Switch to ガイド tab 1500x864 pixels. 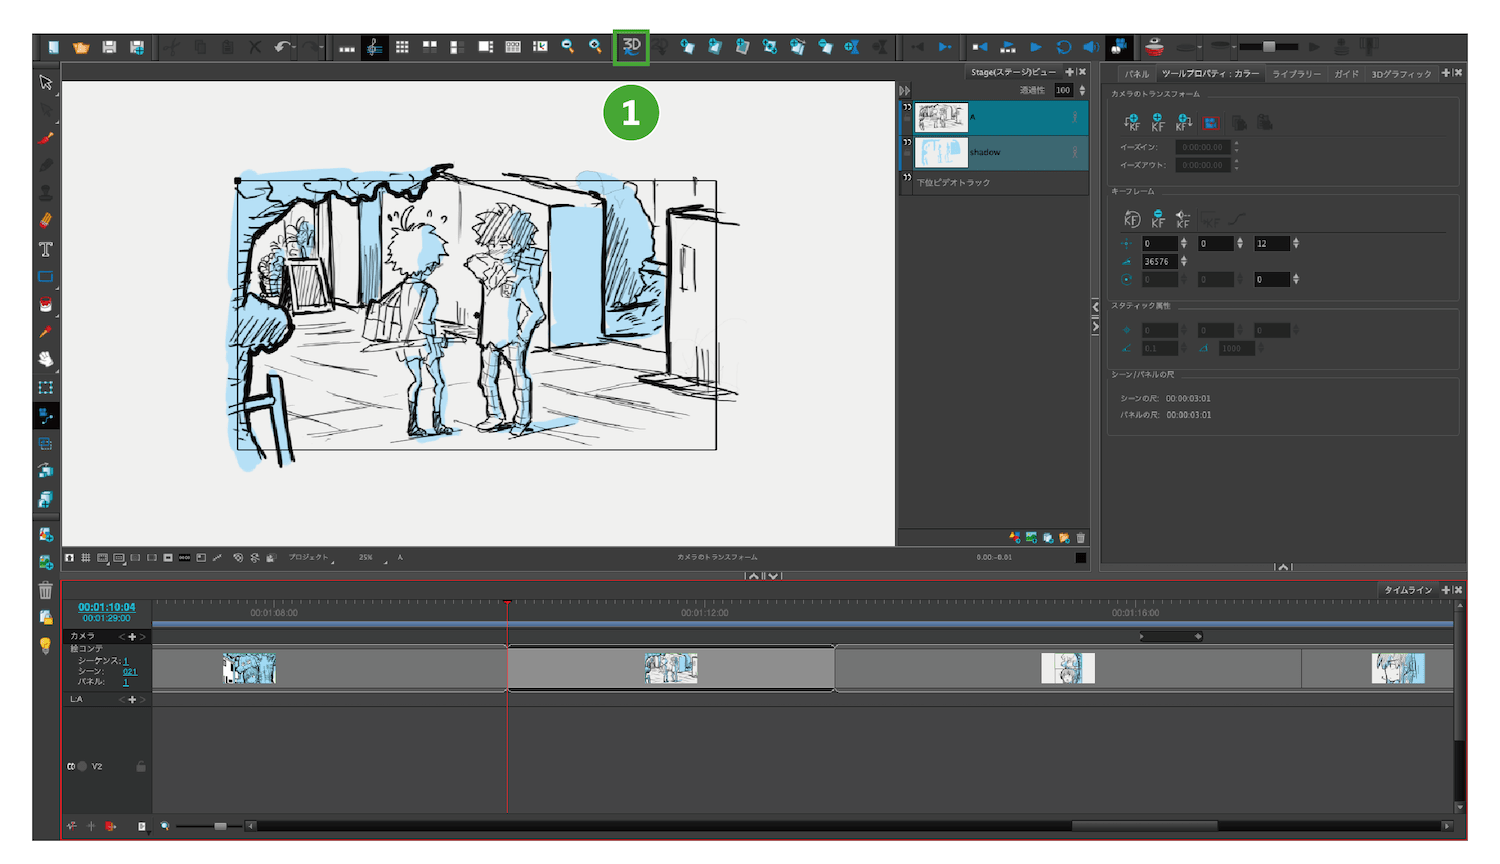(1346, 74)
